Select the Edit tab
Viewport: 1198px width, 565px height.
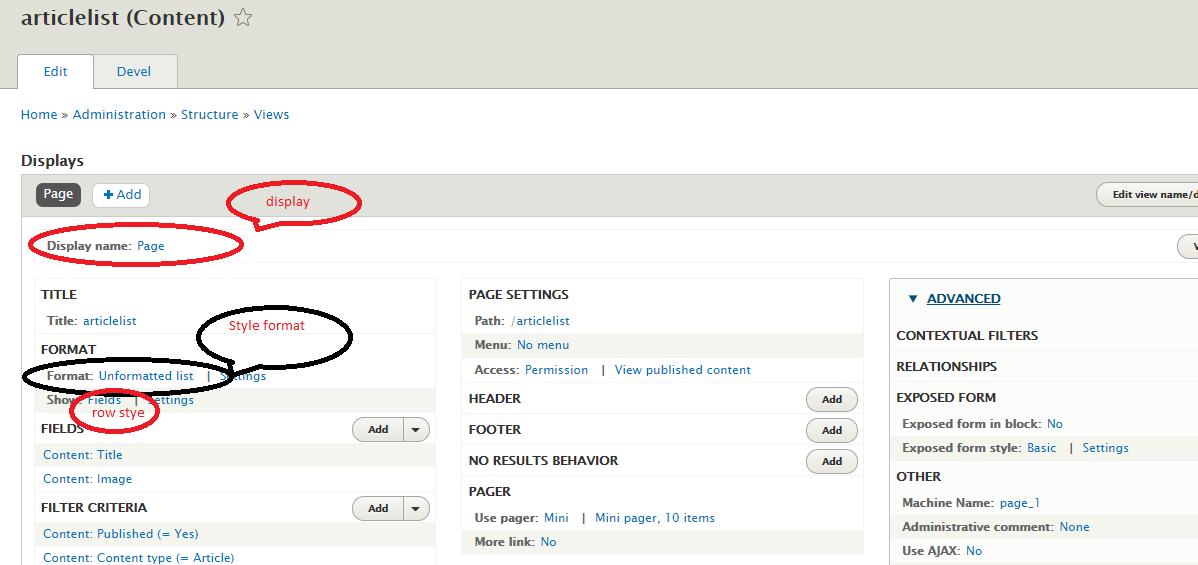pyautogui.click(x=56, y=71)
